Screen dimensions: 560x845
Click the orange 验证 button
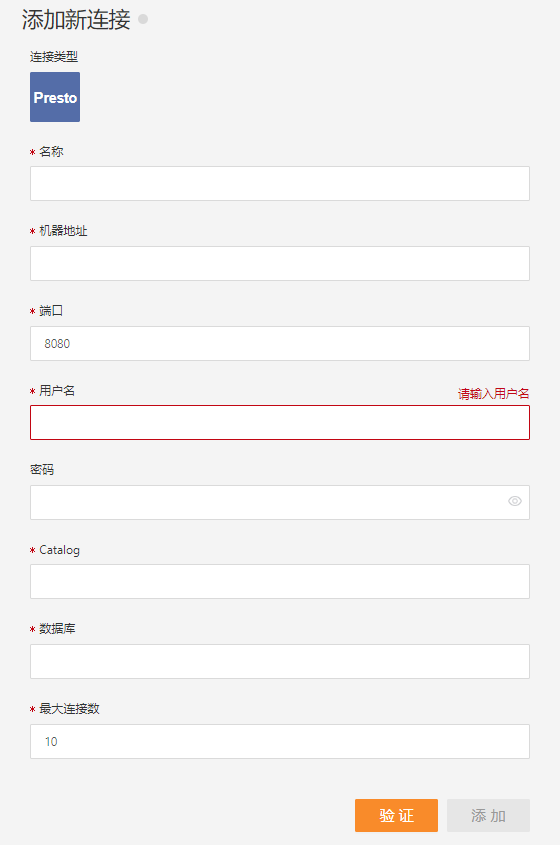point(396,815)
